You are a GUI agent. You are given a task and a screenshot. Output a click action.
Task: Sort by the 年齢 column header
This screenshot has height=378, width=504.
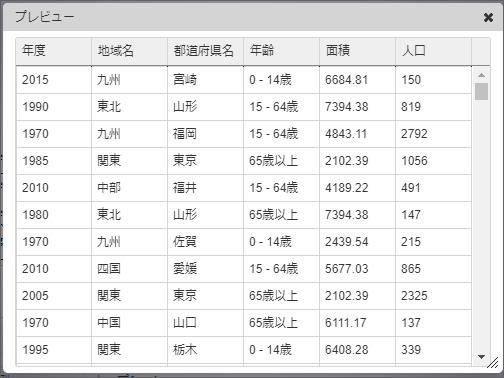pyautogui.click(x=281, y=51)
